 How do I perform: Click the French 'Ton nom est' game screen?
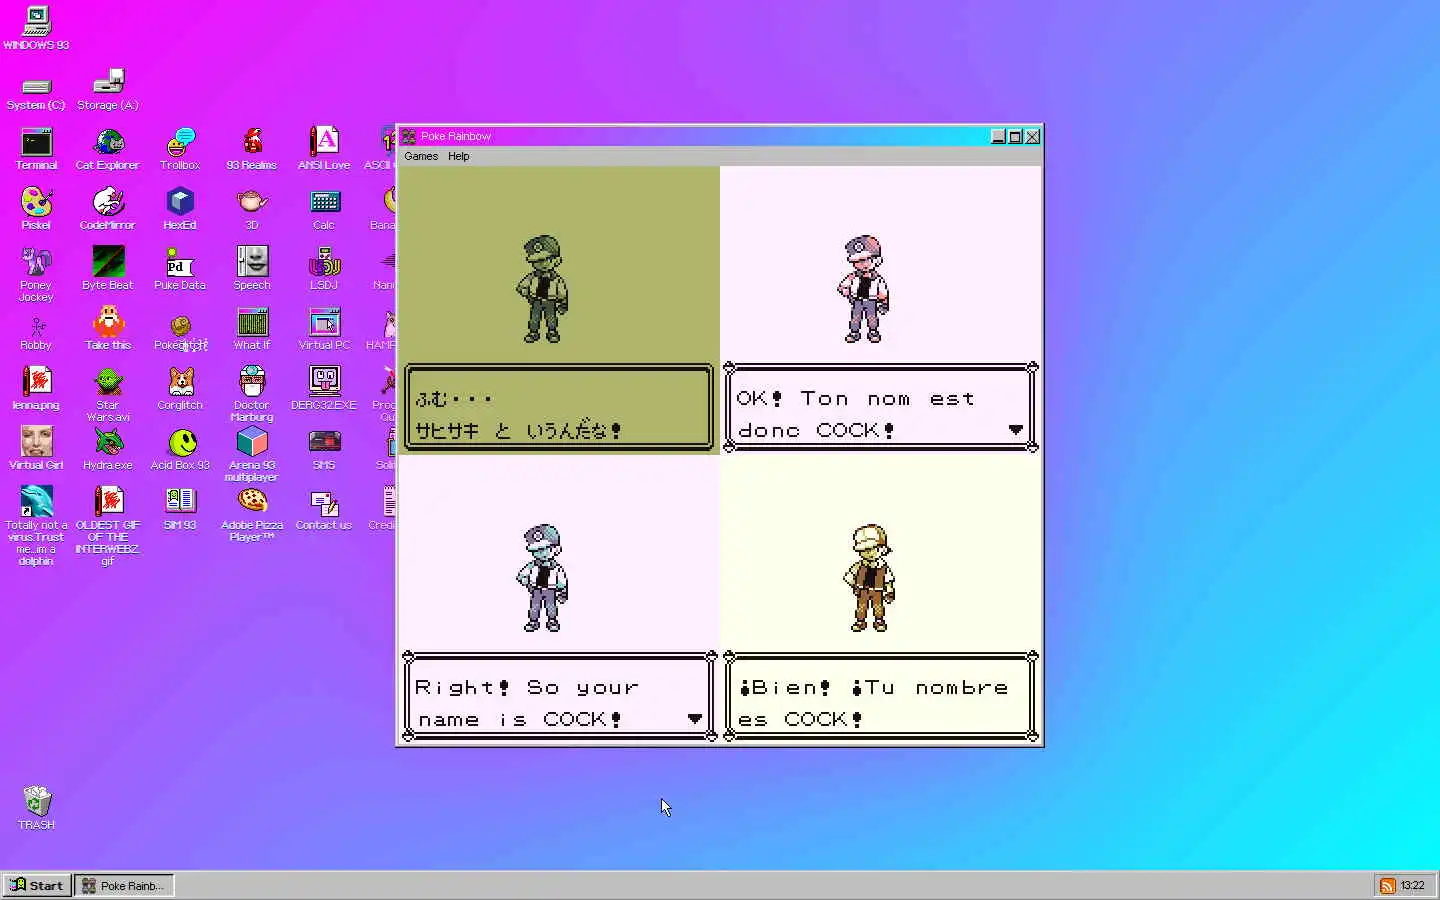click(x=881, y=310)
